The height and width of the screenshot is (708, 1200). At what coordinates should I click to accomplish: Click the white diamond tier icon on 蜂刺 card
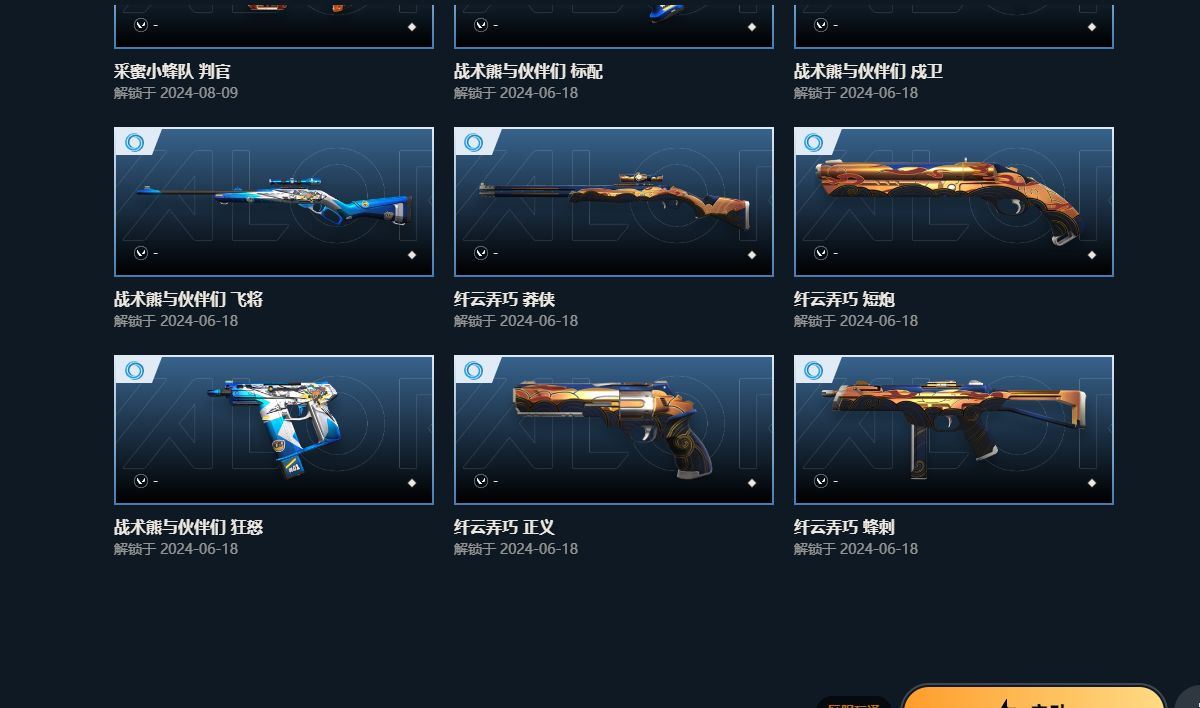point(1092,483)
